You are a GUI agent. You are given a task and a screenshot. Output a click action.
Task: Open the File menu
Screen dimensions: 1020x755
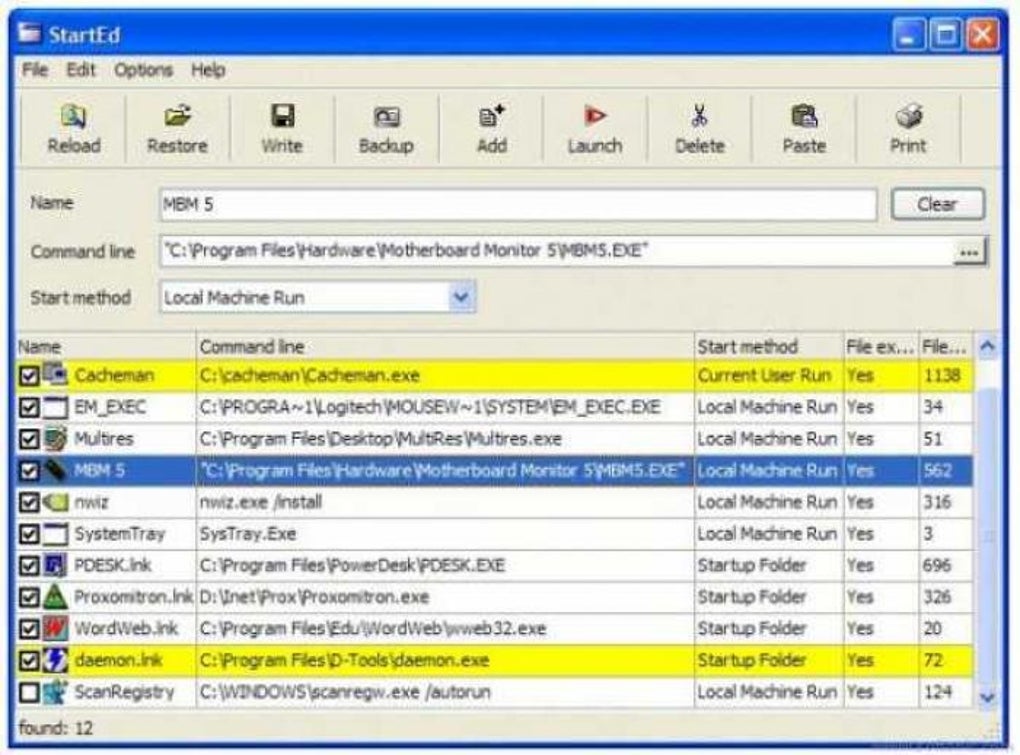pyautogui.click(x=35, y=70)
